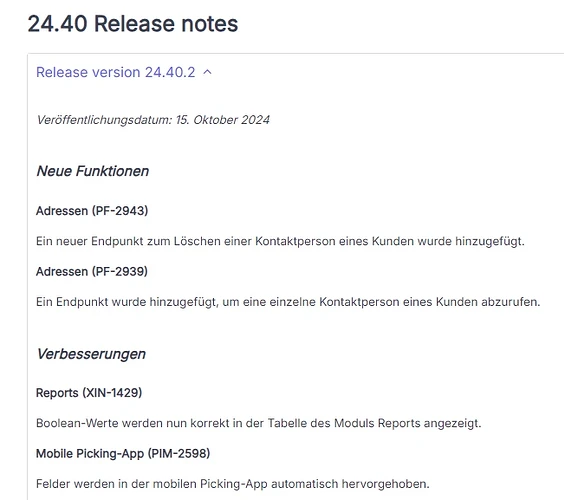Click the word Picking-App in last description line

[x=233, y=484]
